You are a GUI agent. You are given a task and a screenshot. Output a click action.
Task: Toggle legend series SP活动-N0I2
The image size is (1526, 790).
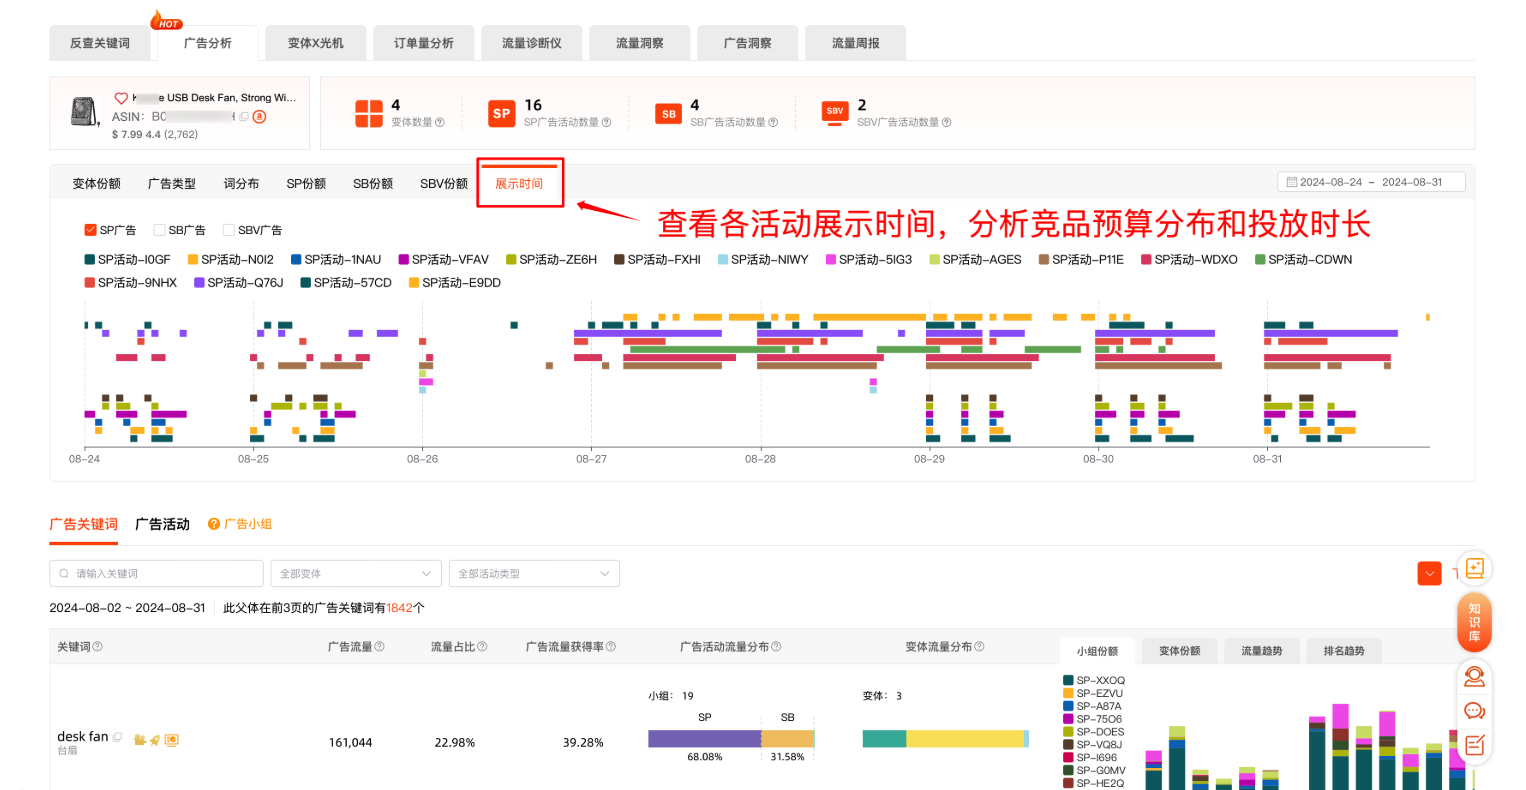tap(231, 259)
